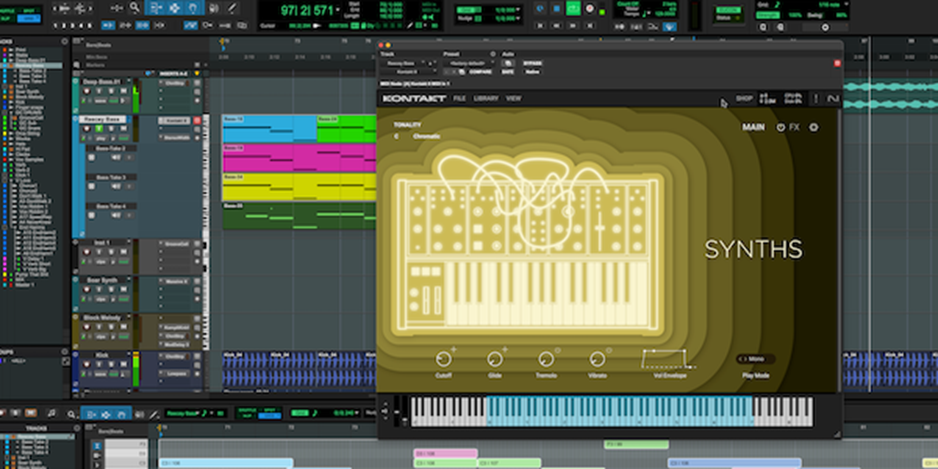Select the Boar Synth track name

[x=102, y=279]
